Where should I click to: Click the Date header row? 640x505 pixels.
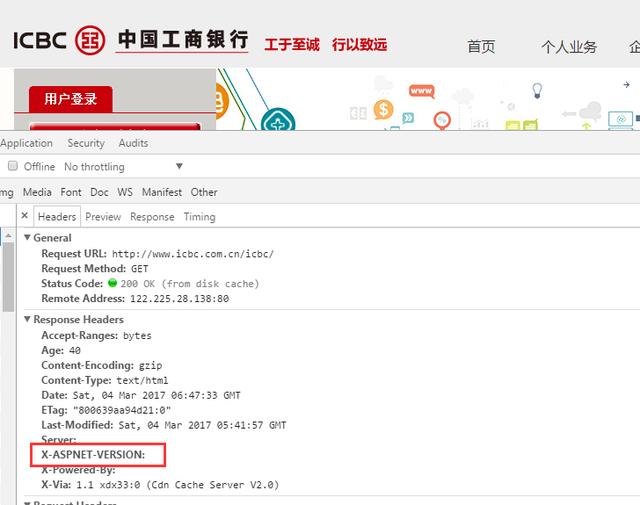[141, 395]
